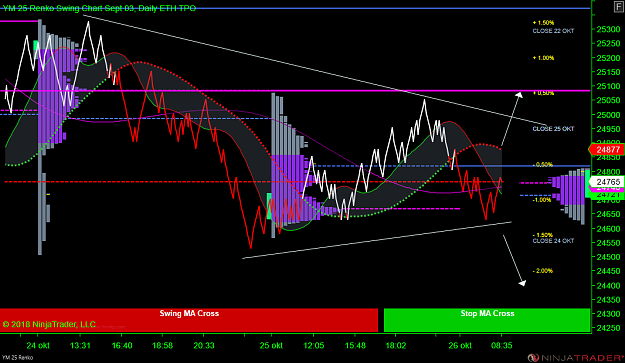Click the 24500 price axis label
This screenshot has height=363, width=625.
pos(608,257)
